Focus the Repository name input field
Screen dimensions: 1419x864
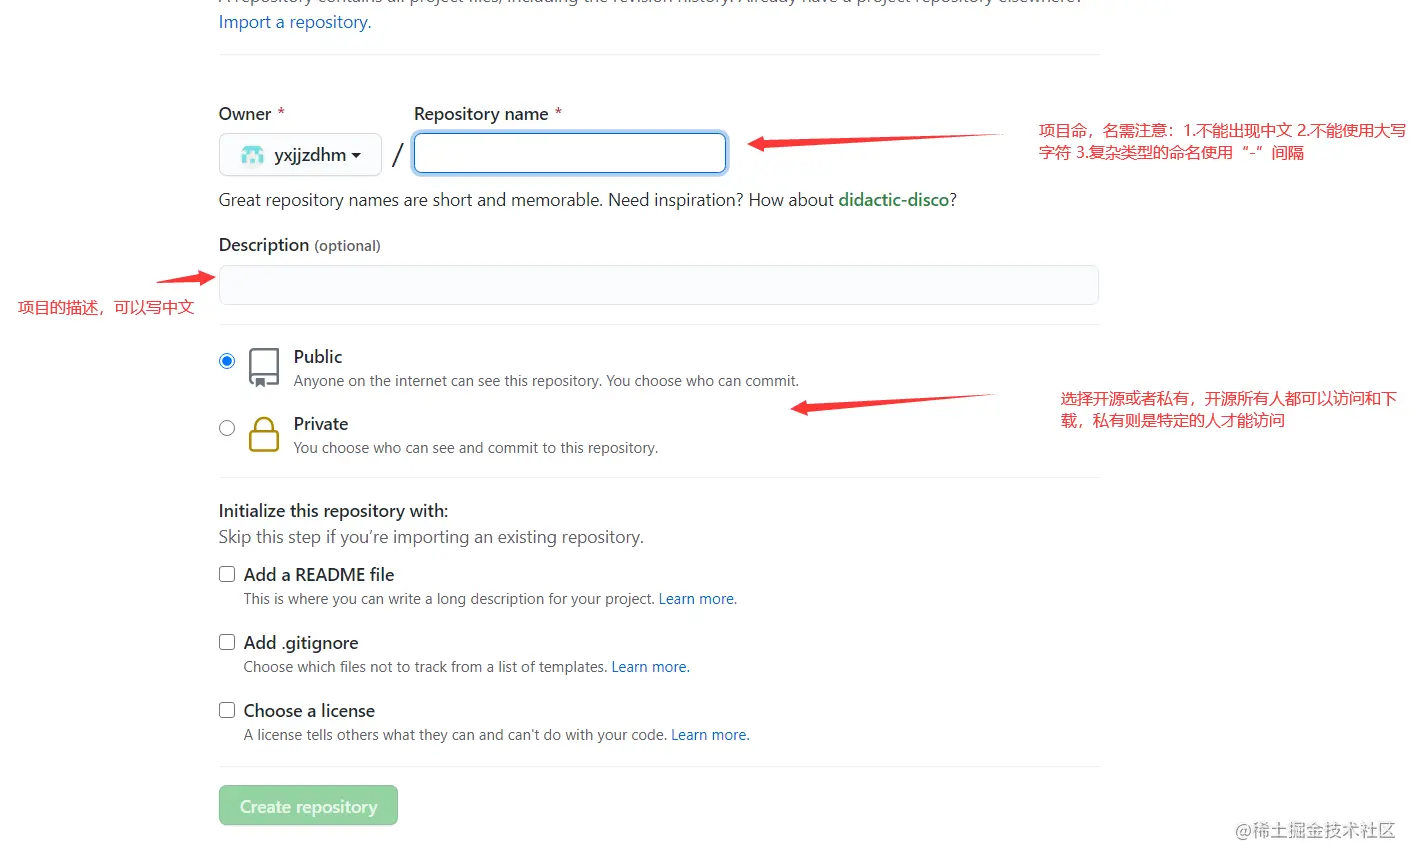(570, 153)
